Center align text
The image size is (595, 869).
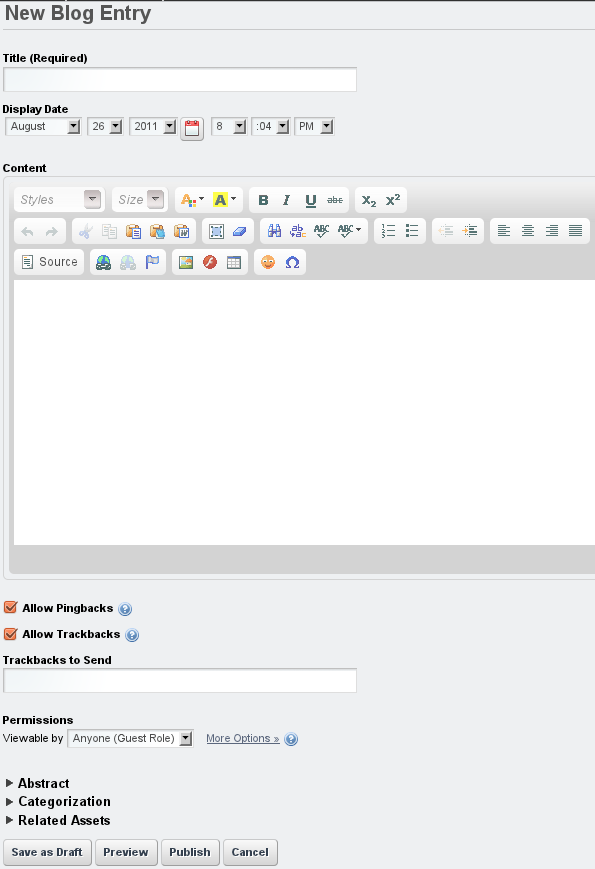[527, 231]
